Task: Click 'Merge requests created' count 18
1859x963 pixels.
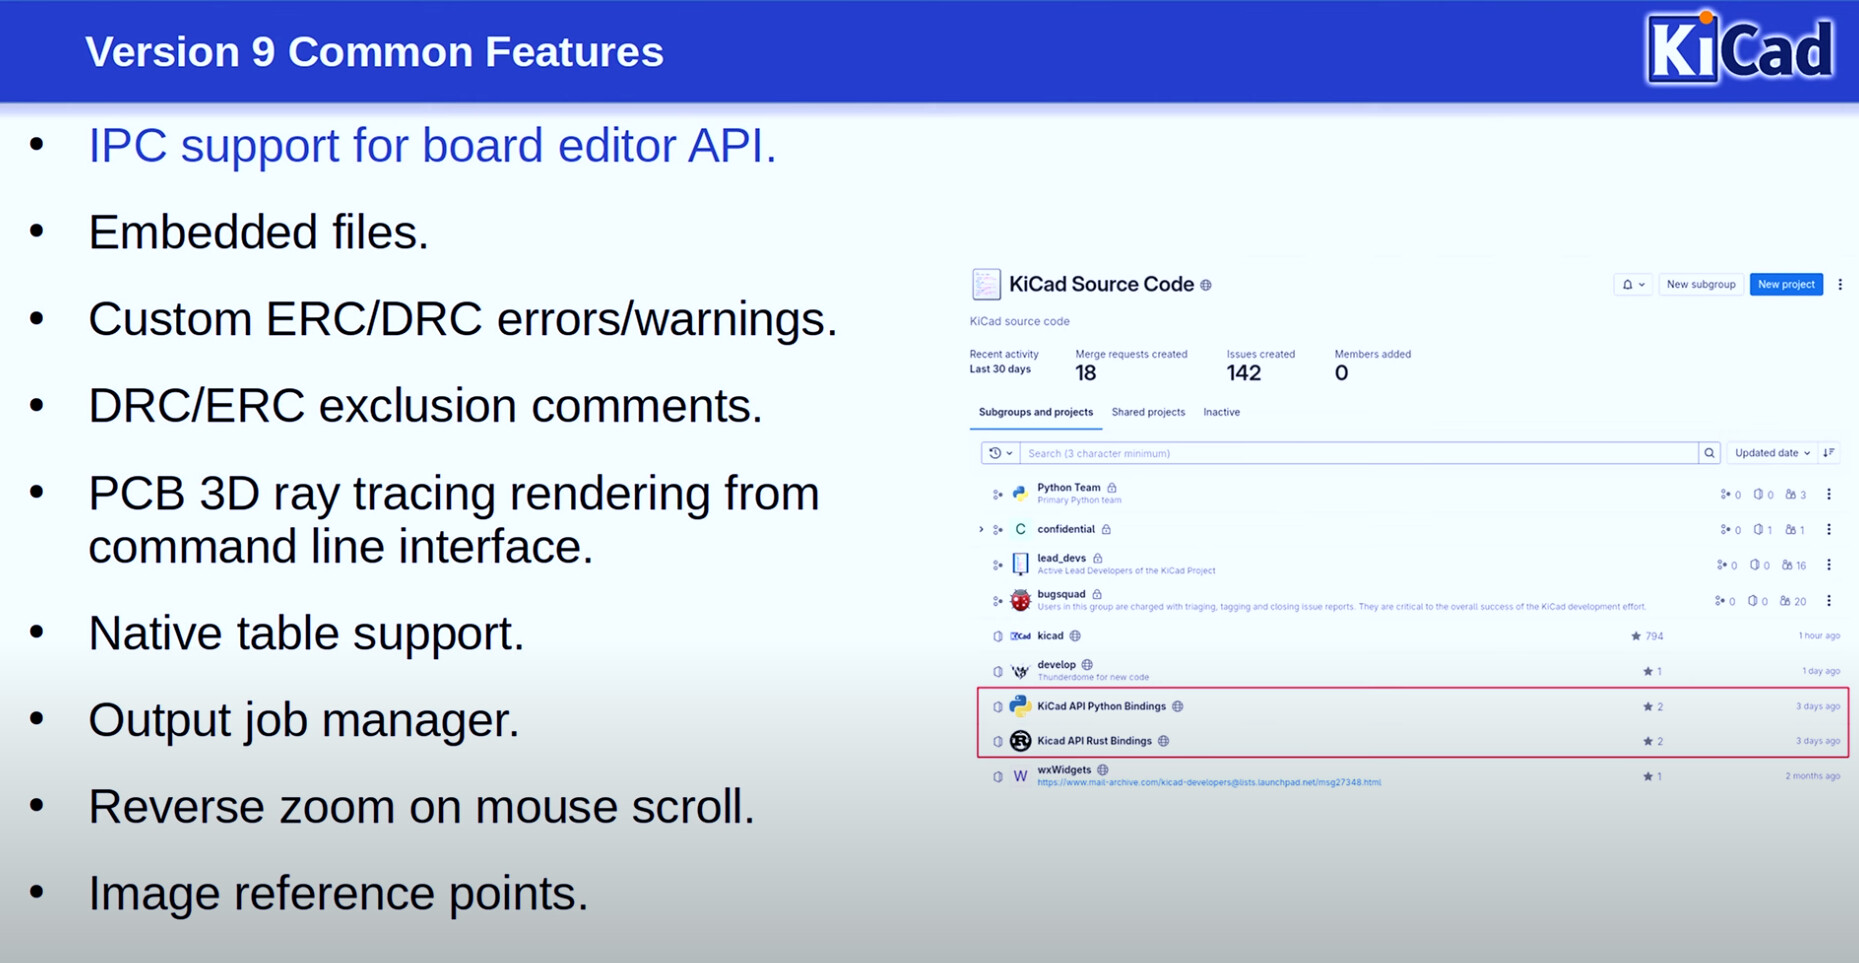Action: pyautogui.click(x=1086, y=373)
